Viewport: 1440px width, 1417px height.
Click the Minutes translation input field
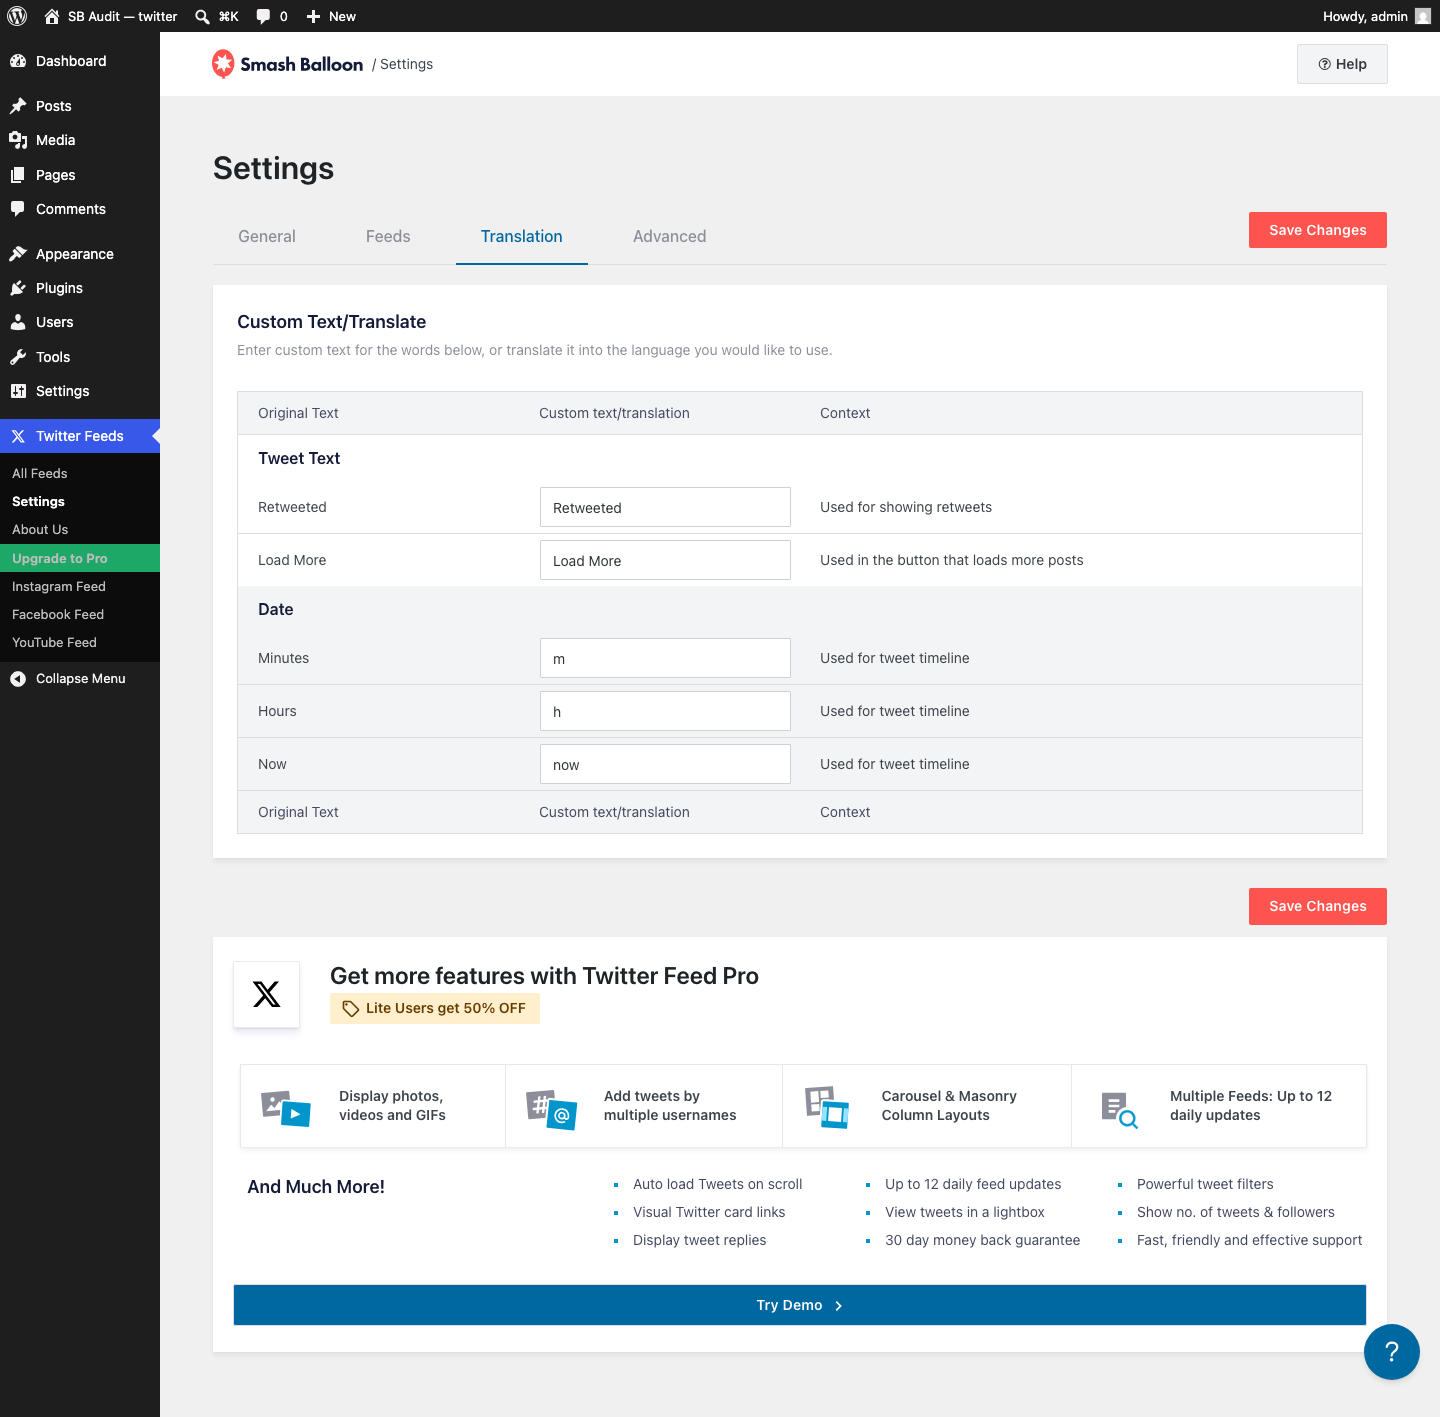tap(665, 658)
